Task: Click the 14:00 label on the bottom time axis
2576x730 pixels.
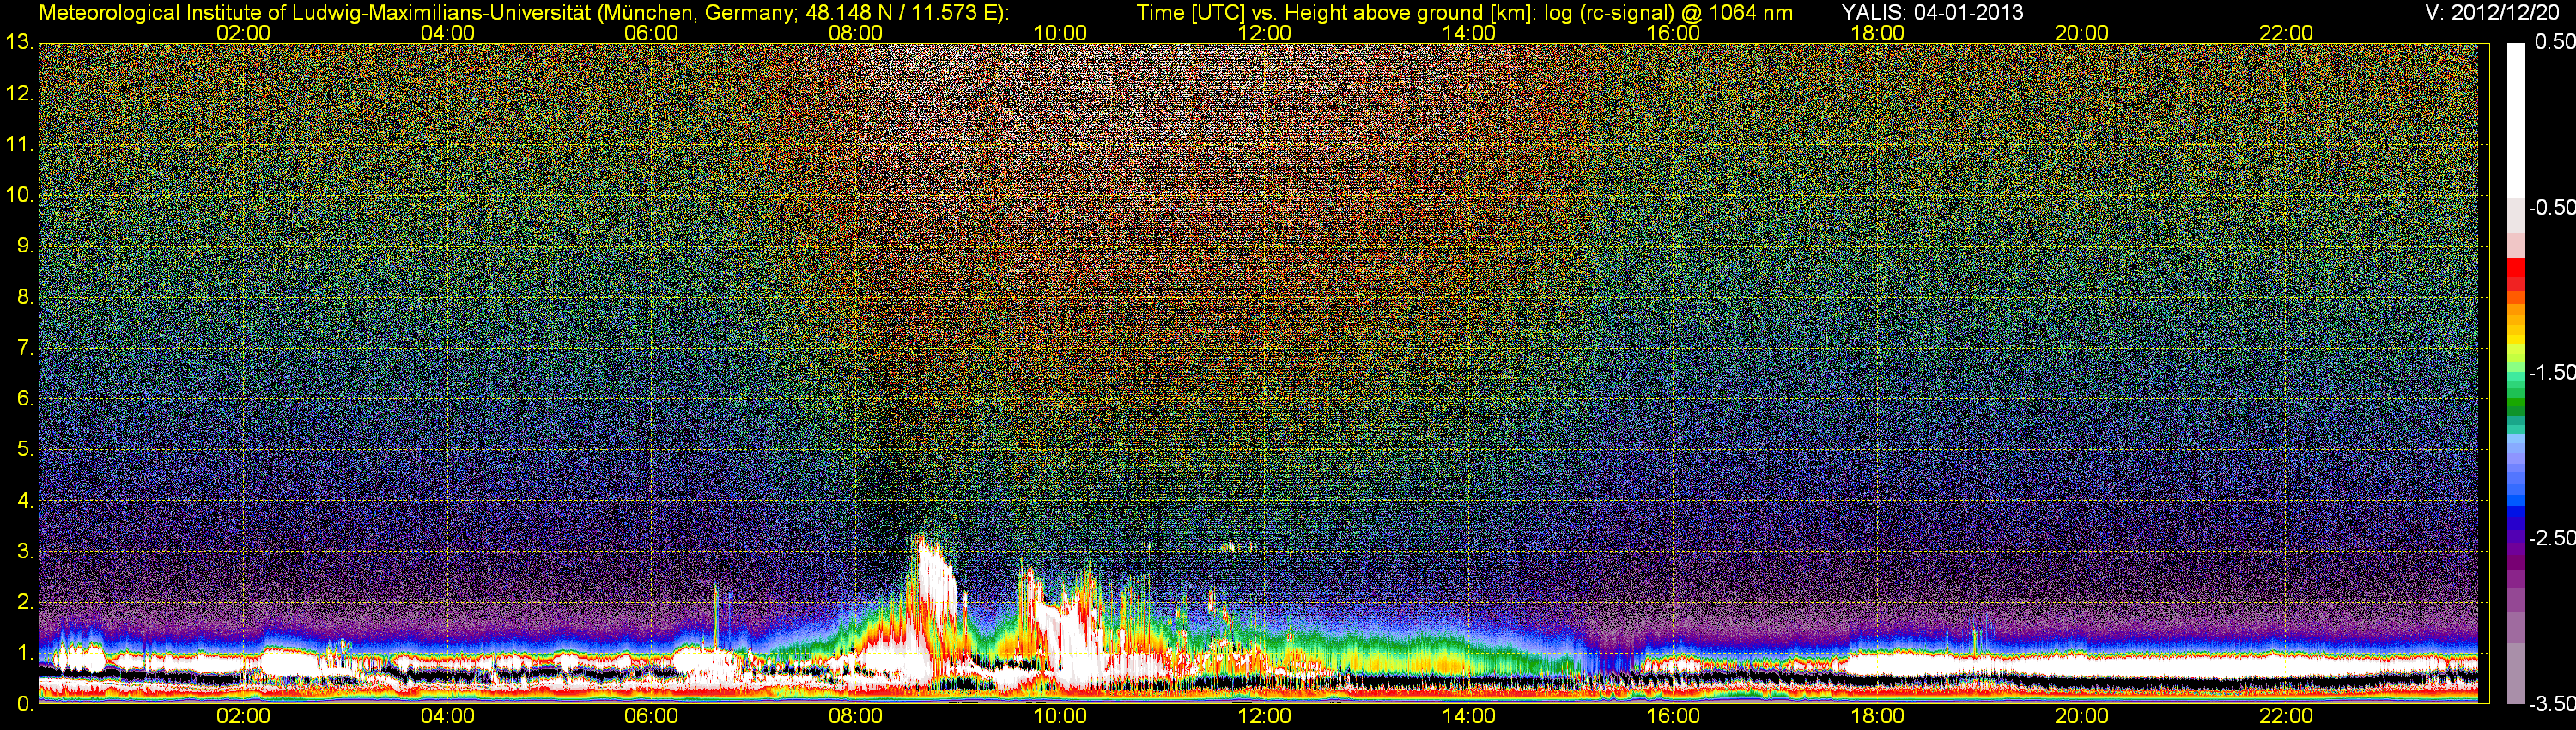Action: [1469, 716]
